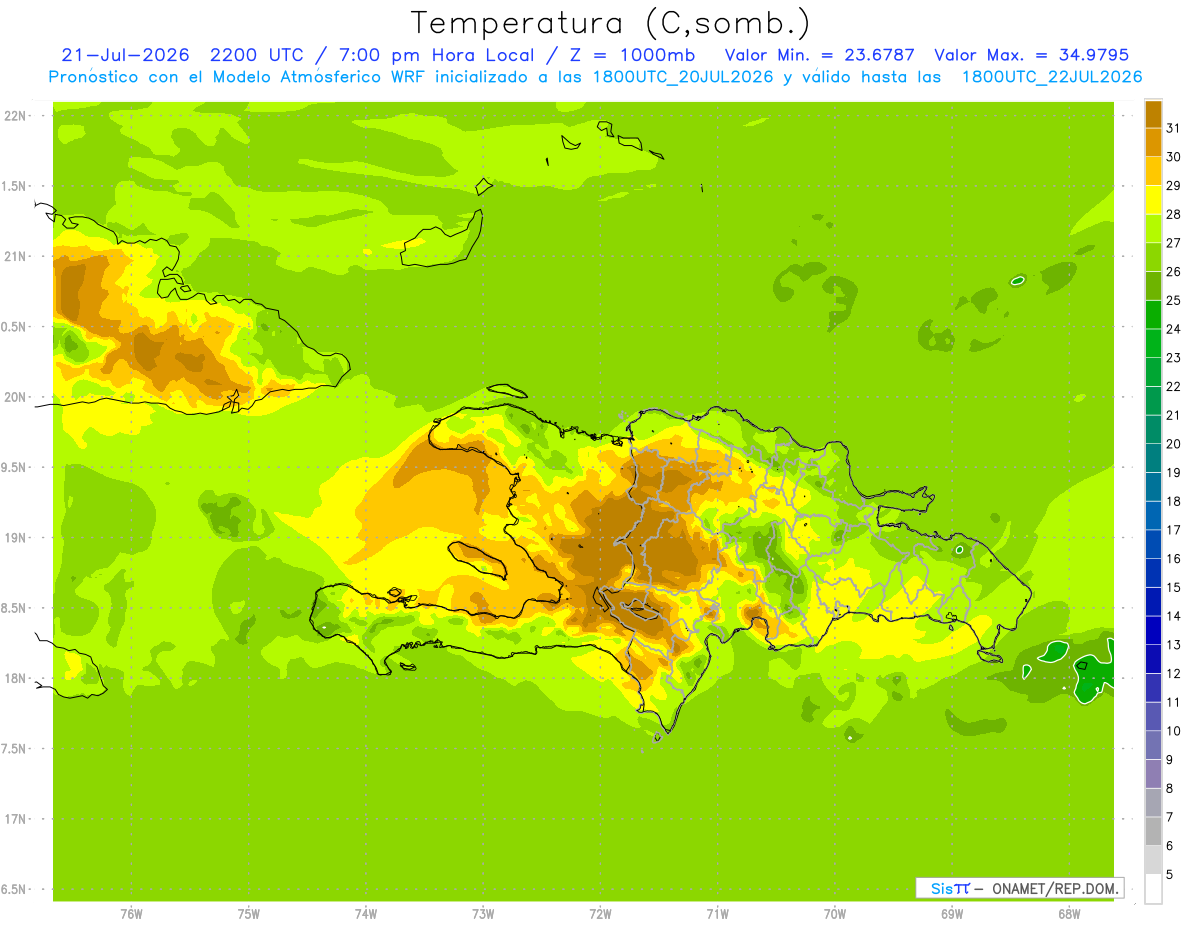Image resolution: width=1200 pixels, height=927 pixels.
Task: Pick the colorbar segment between 24 and 25
Action: click(x=1153, y=315)
